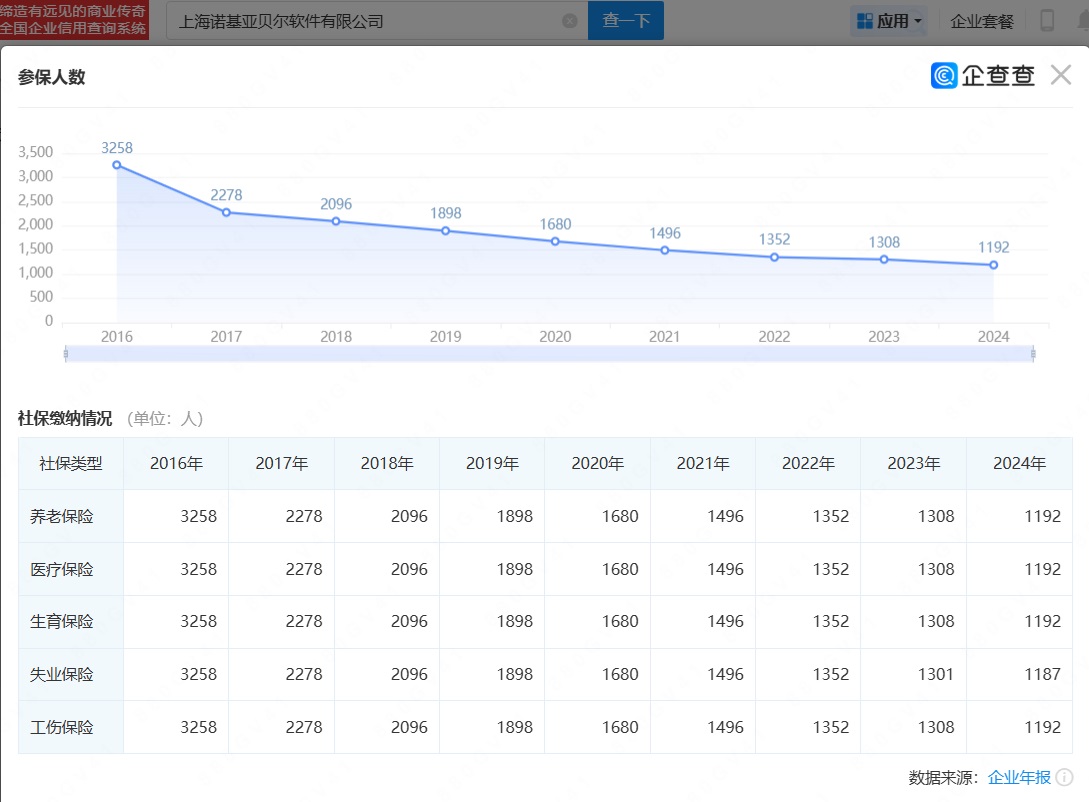Click the chart zoom range bar
Viewport: 1089px width, 802px height.
(x=549, y=354)
